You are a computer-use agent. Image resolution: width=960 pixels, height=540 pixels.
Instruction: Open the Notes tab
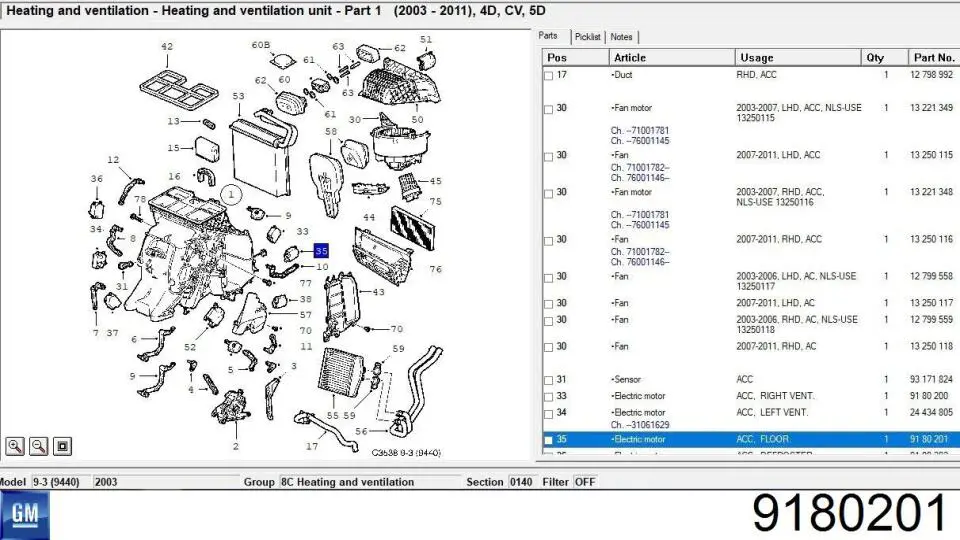621,37
